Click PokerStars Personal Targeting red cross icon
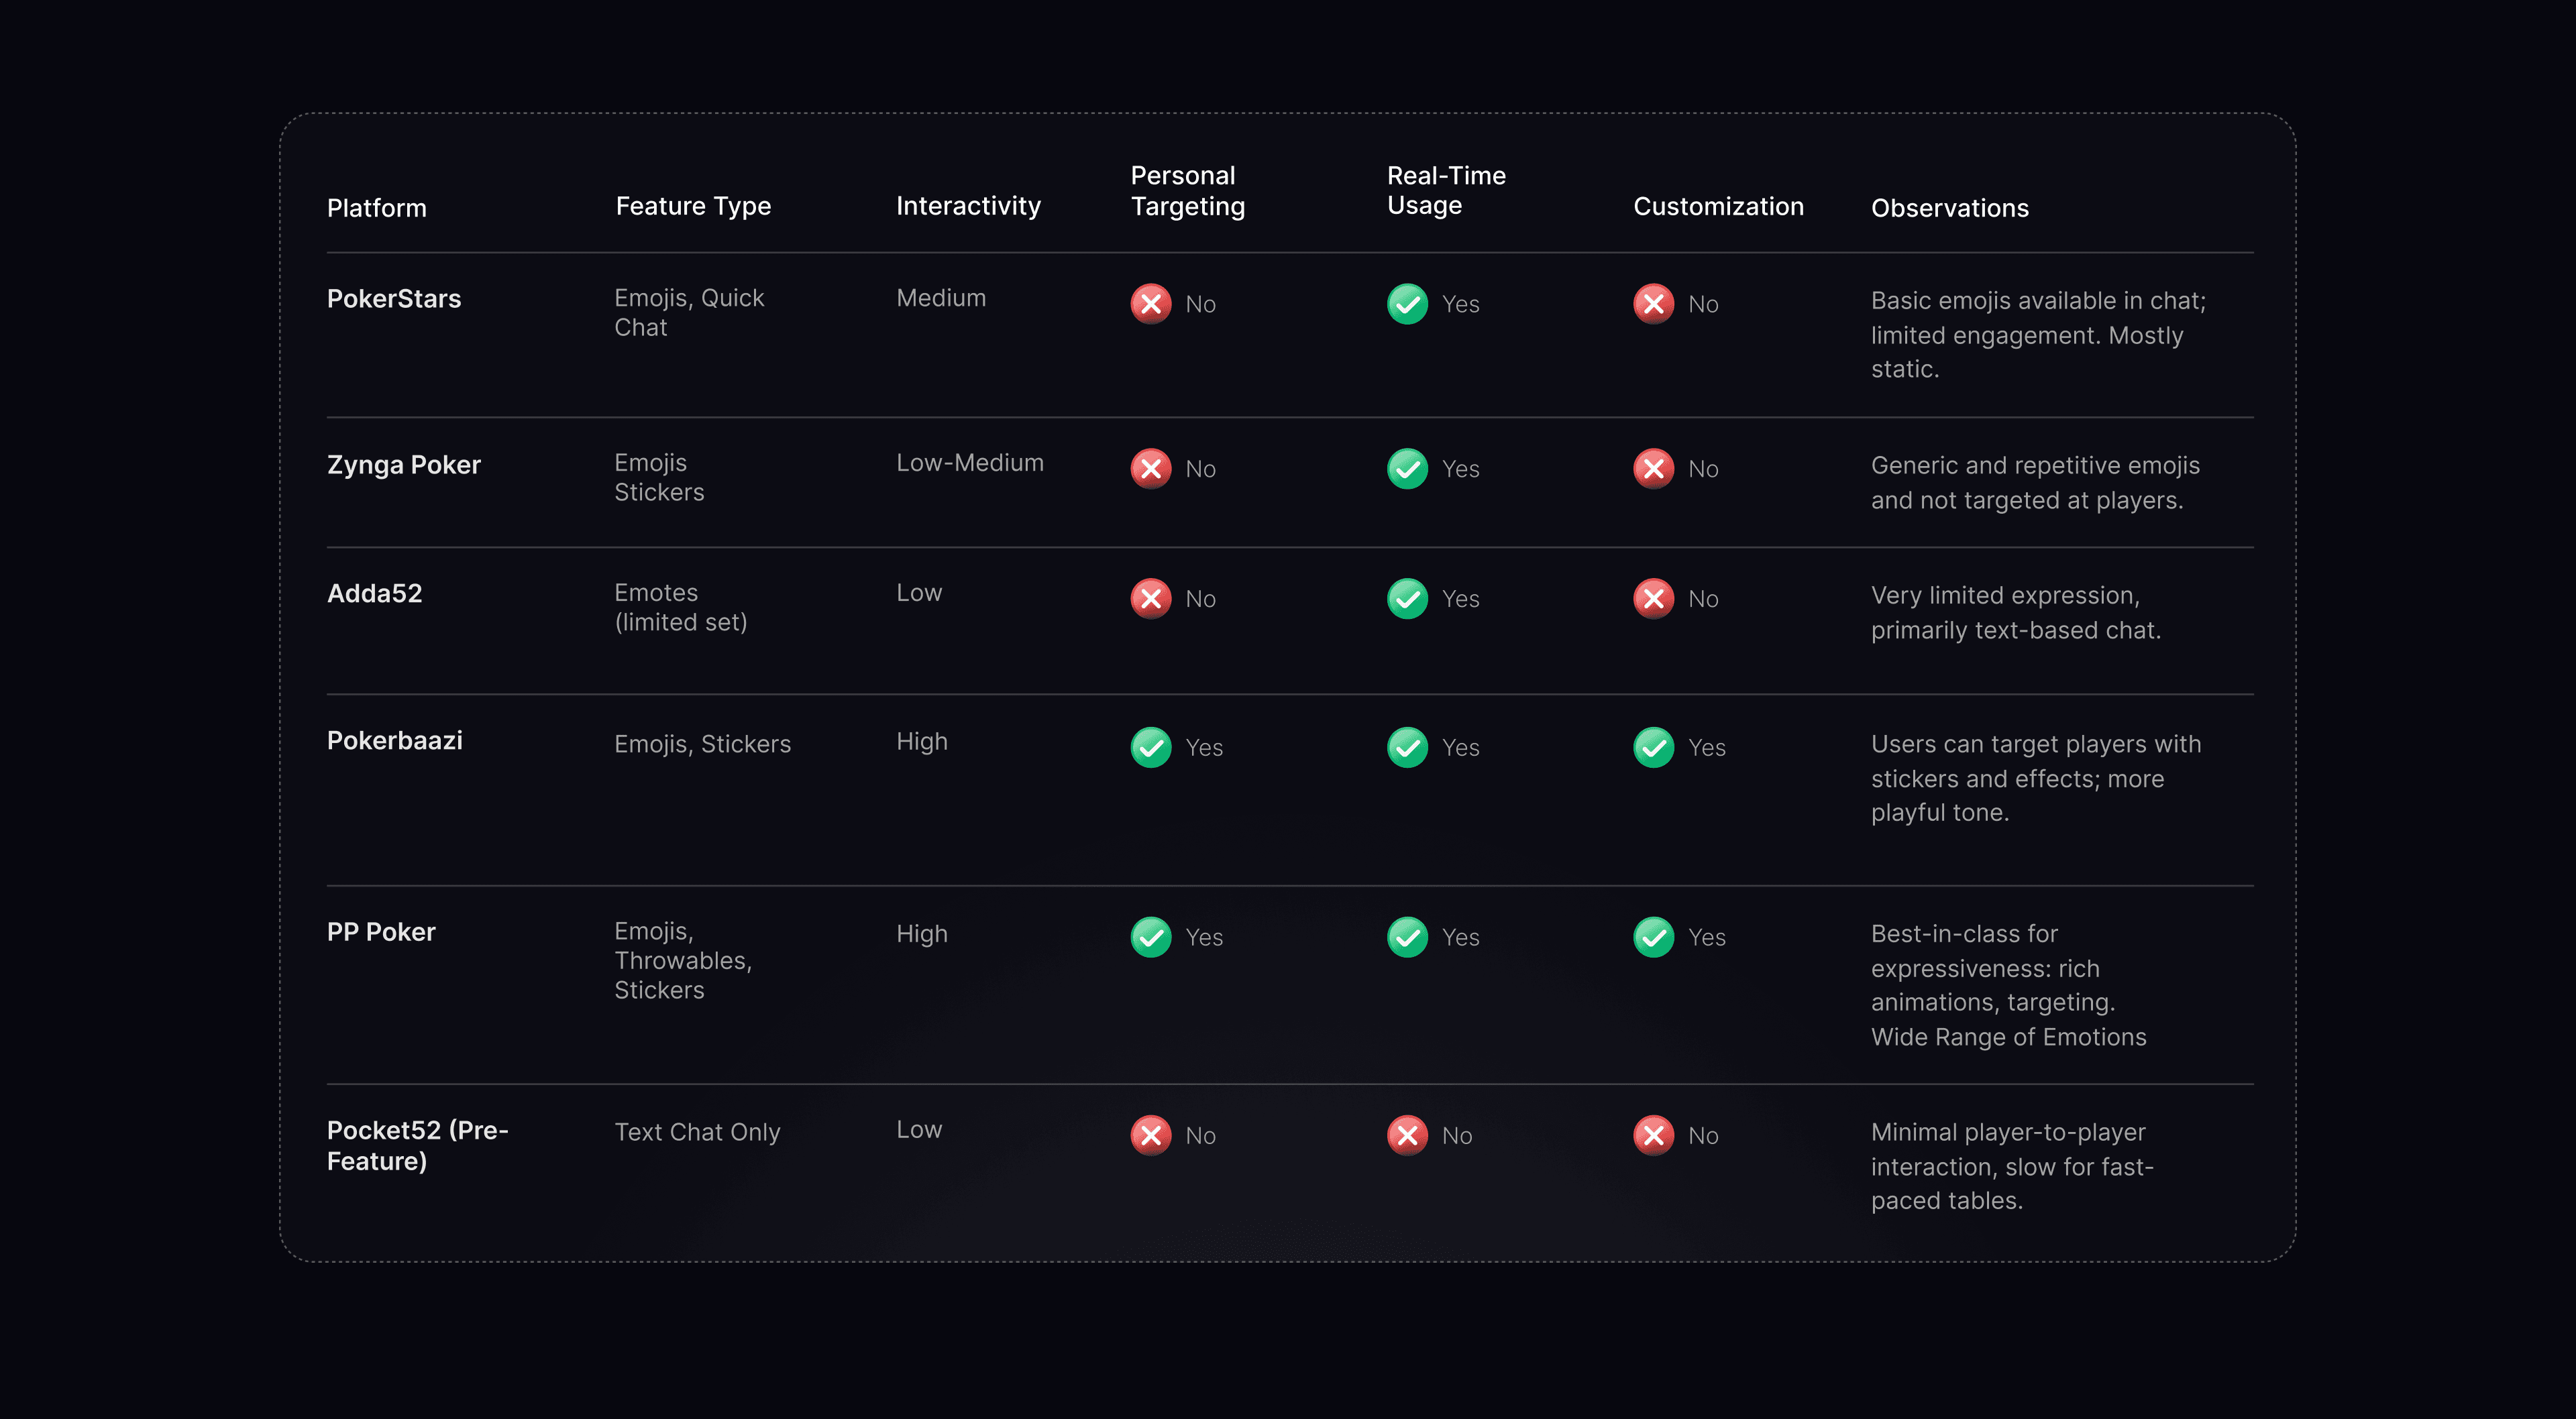This screenshot has height=1419, width=2576. [1150, 304]
